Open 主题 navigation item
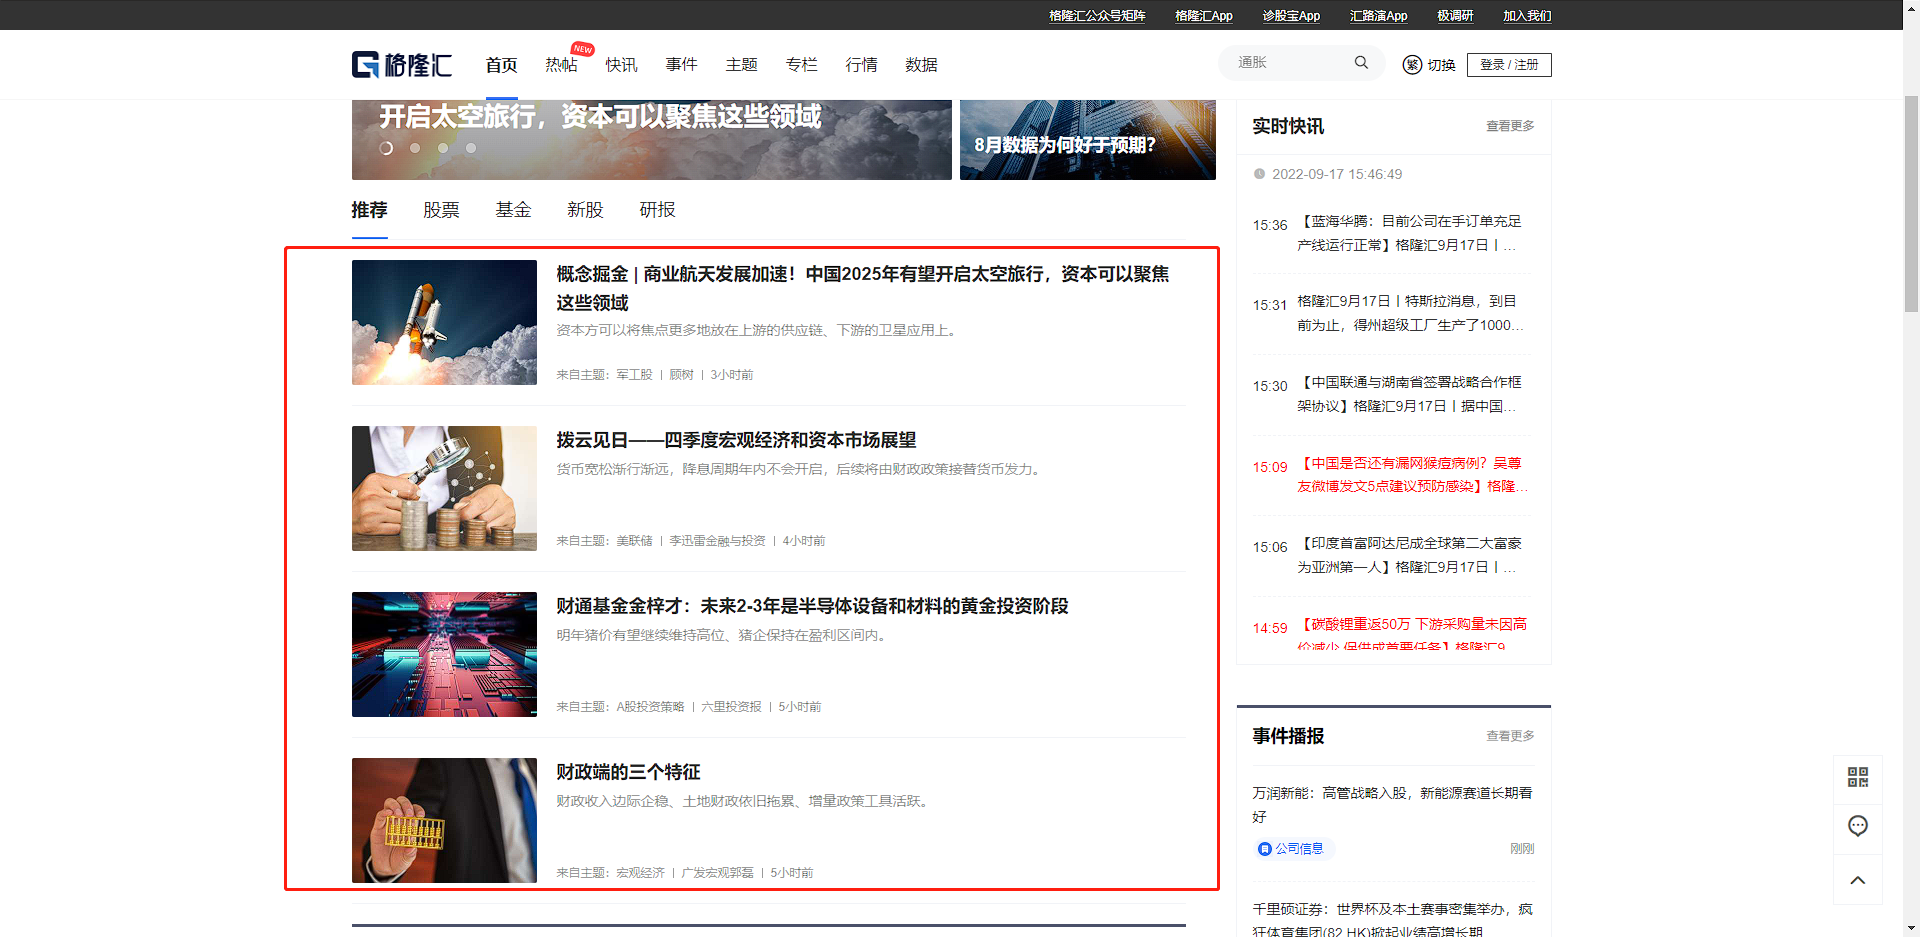This screenshot has width=1920, height=937. pyautogui.click(x=741, y=65)
